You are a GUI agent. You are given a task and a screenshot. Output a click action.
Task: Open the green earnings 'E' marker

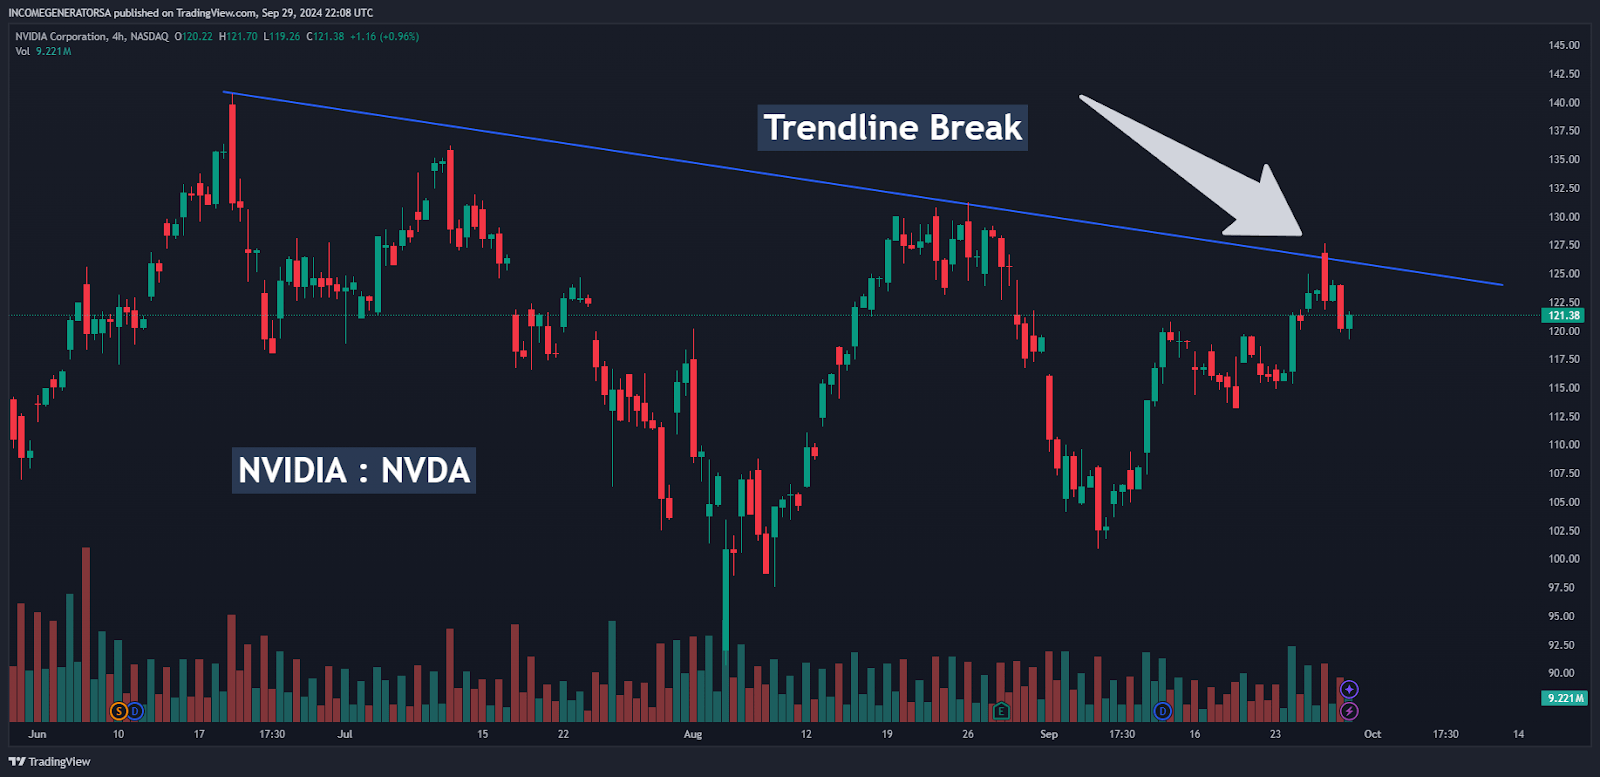click(1001, 711)
